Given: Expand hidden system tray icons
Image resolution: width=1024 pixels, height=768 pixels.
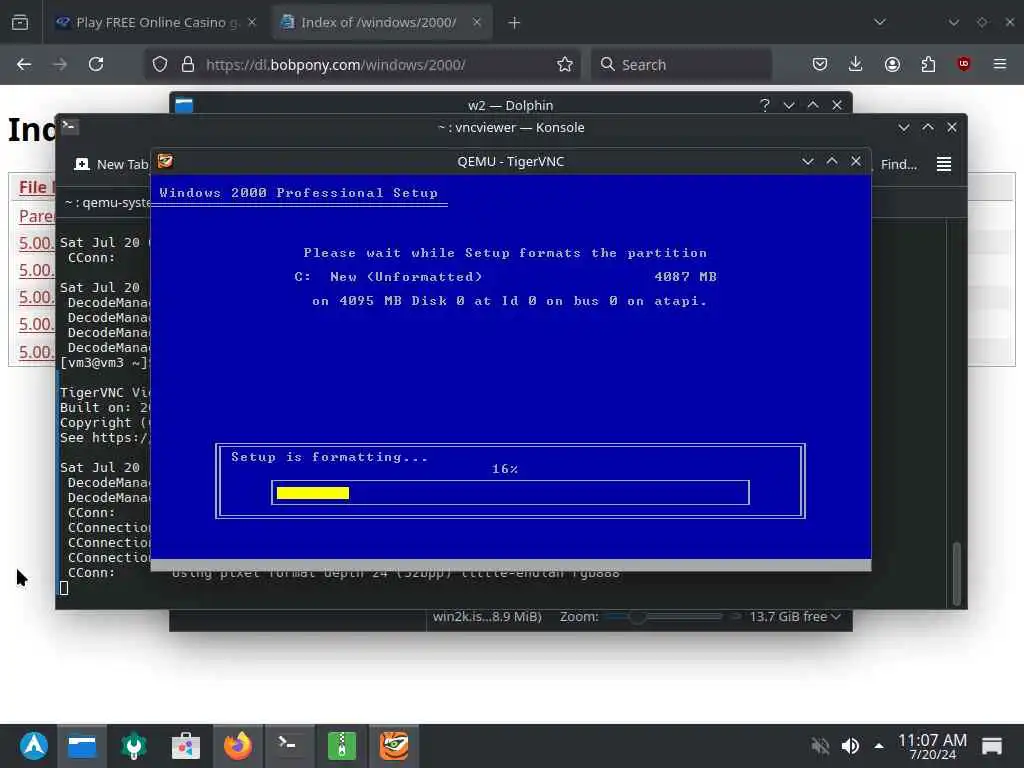Looking at the screenshot, I should (879, 746).
